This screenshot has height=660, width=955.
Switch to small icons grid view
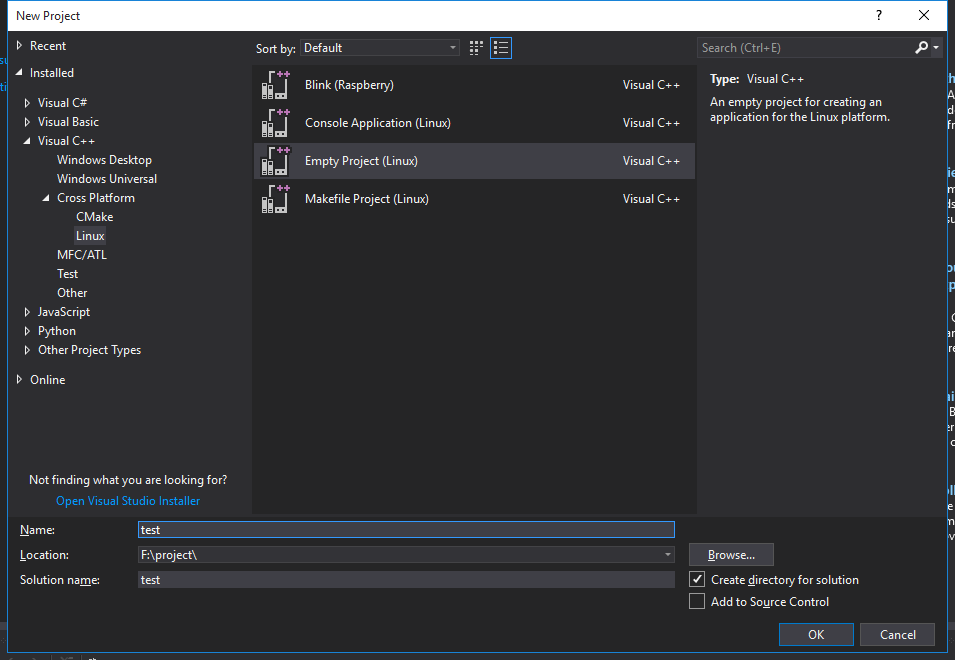(477, 48)
